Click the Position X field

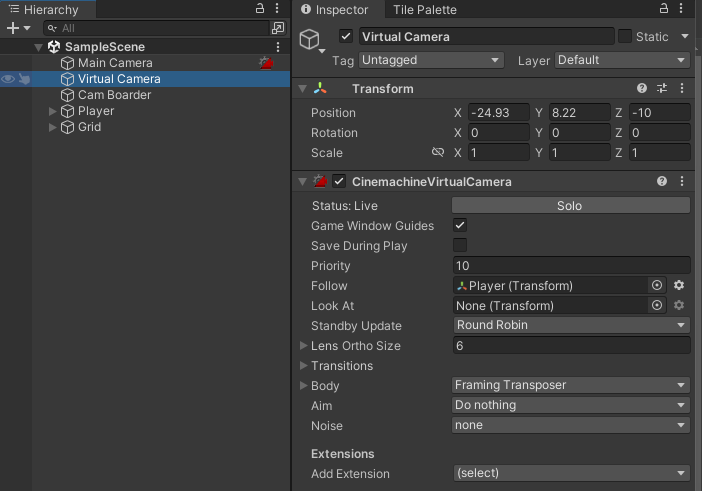pos(498,113)
